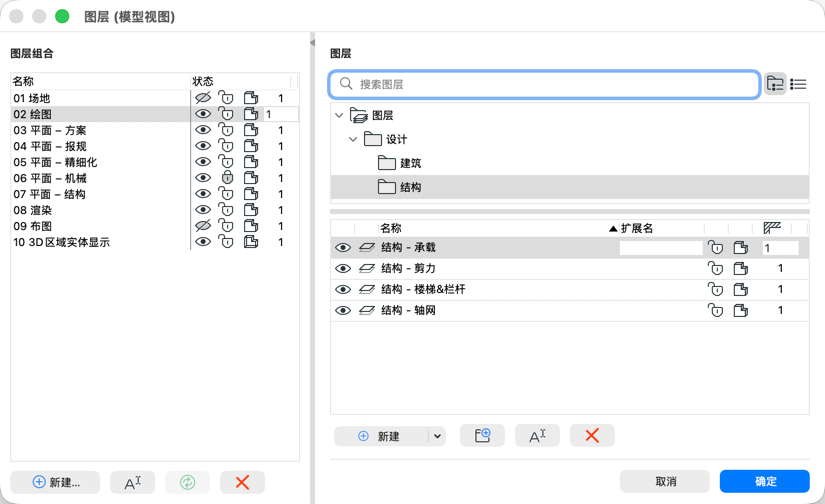
Task: Click lock icon for 08 渲染
Action: [x=226, y=210]
